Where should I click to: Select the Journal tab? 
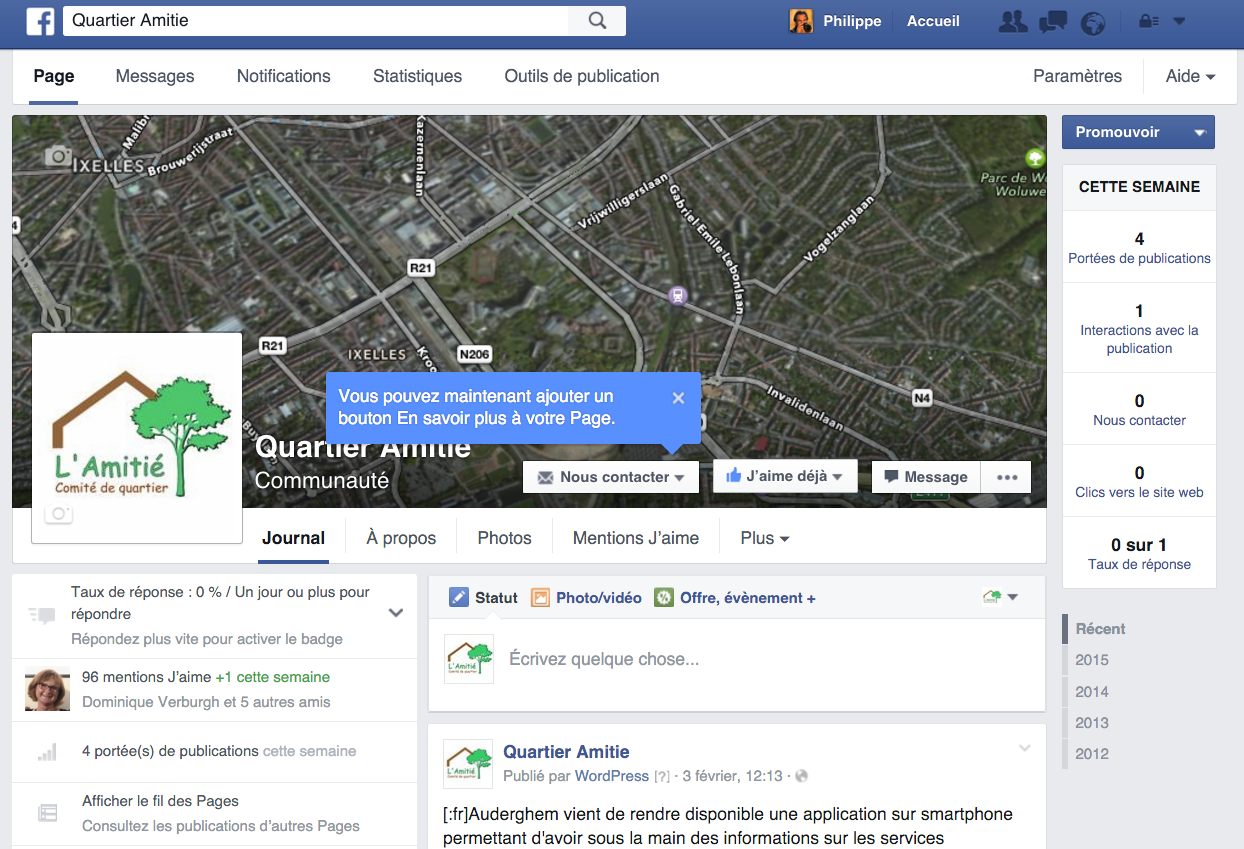click(294, 538)
